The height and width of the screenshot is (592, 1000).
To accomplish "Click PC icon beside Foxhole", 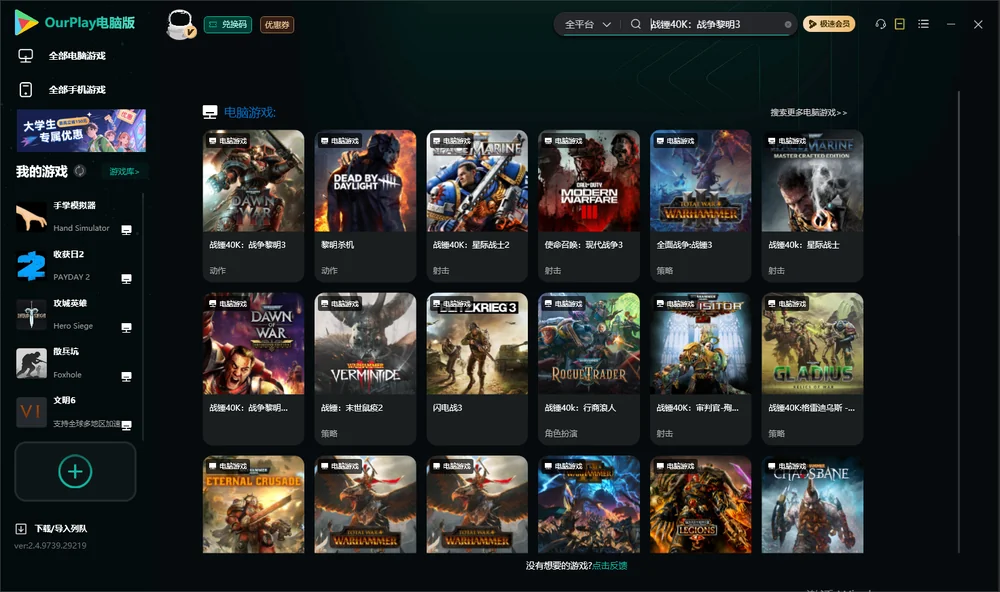I will [126, 376].
